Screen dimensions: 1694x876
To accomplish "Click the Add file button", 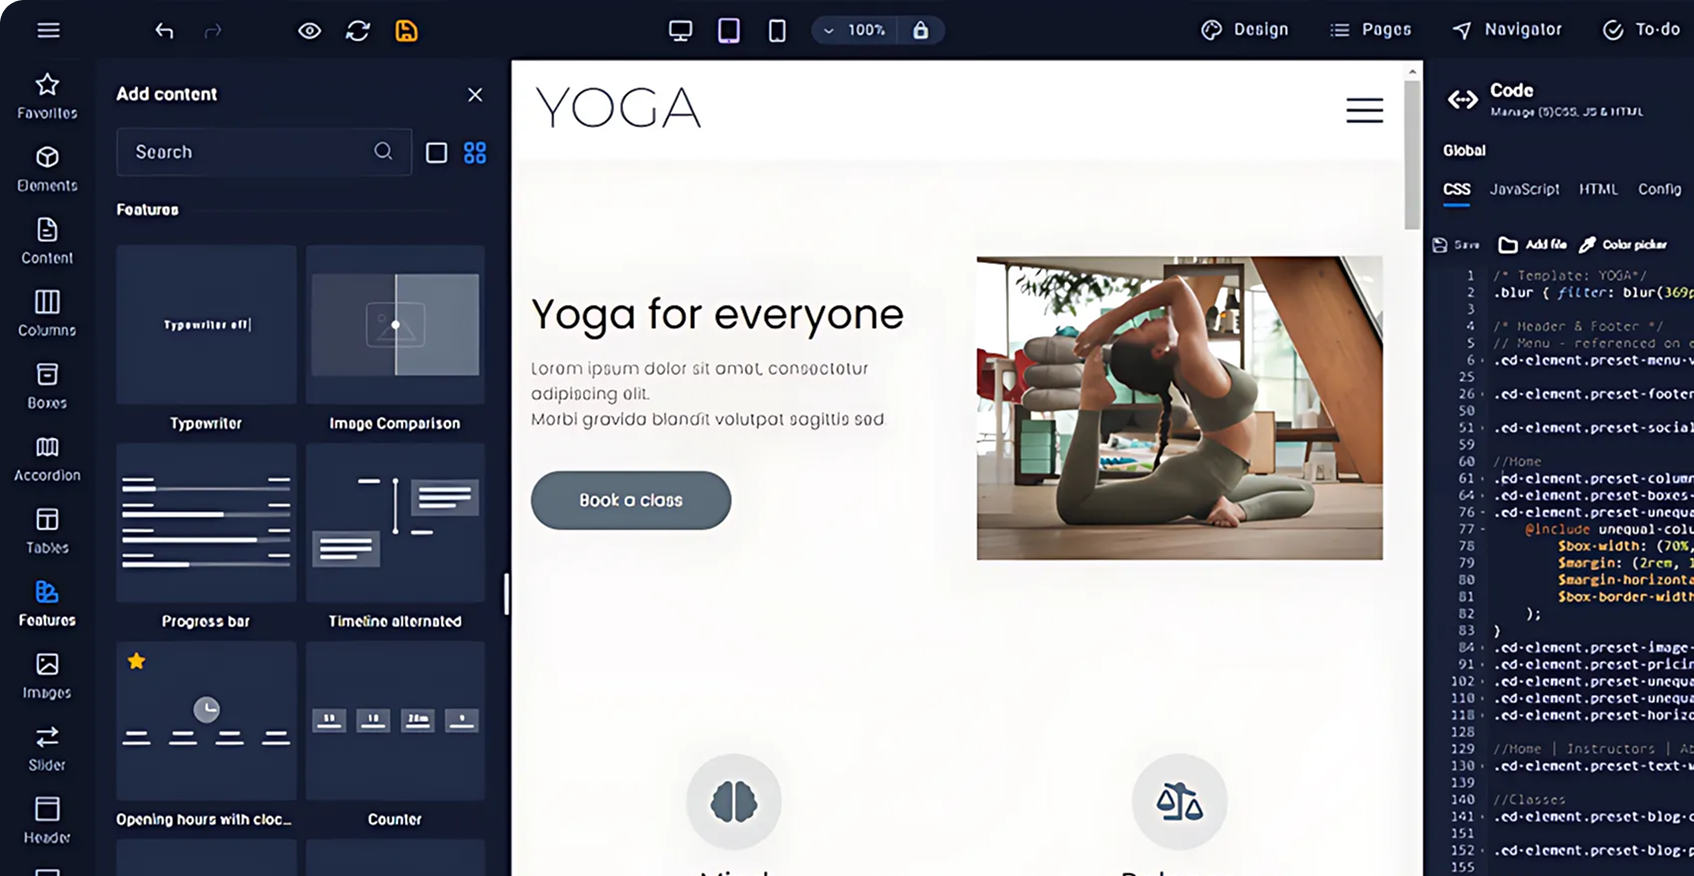I will coord(1533,245).
